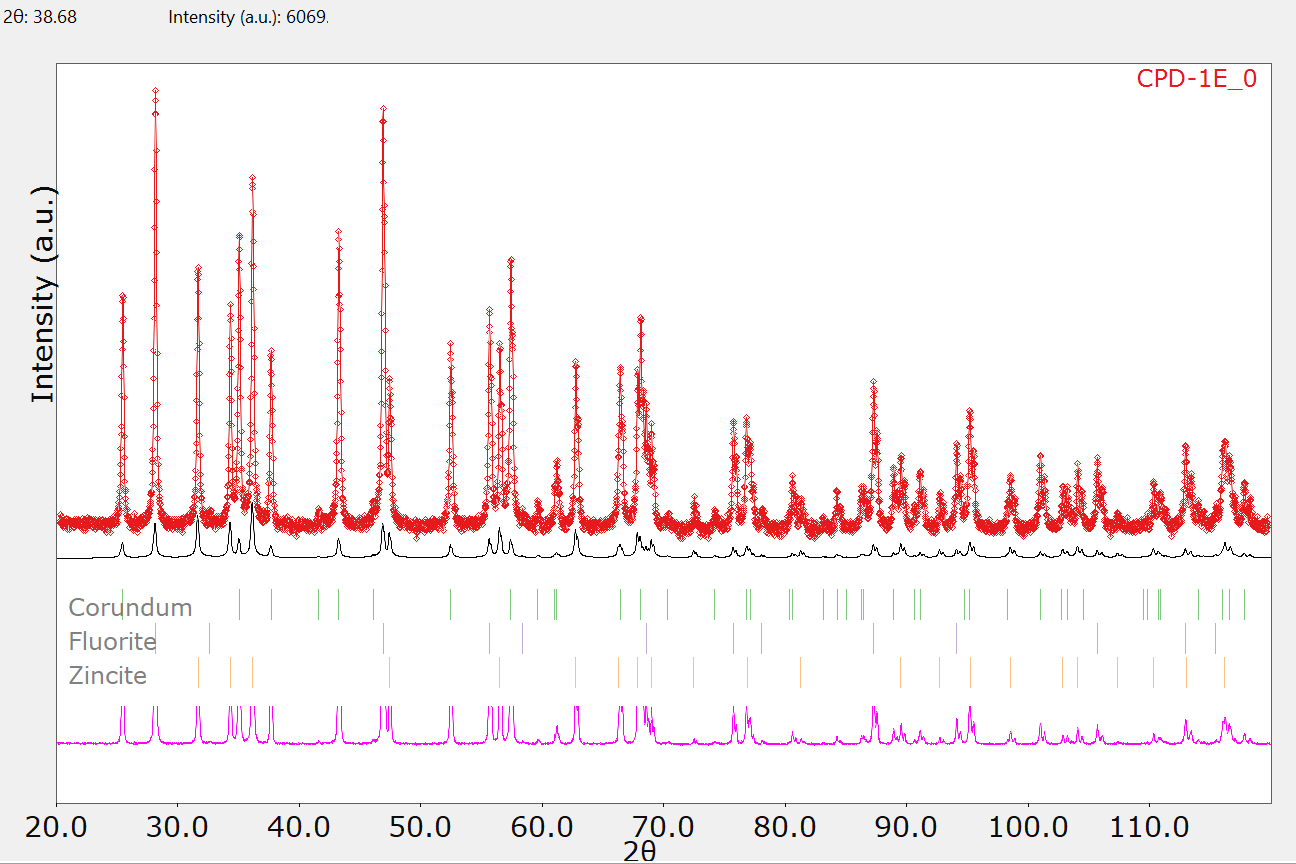
Task: Click the 80.0 x-axis tick label
Action: click(x=785, y=829)
